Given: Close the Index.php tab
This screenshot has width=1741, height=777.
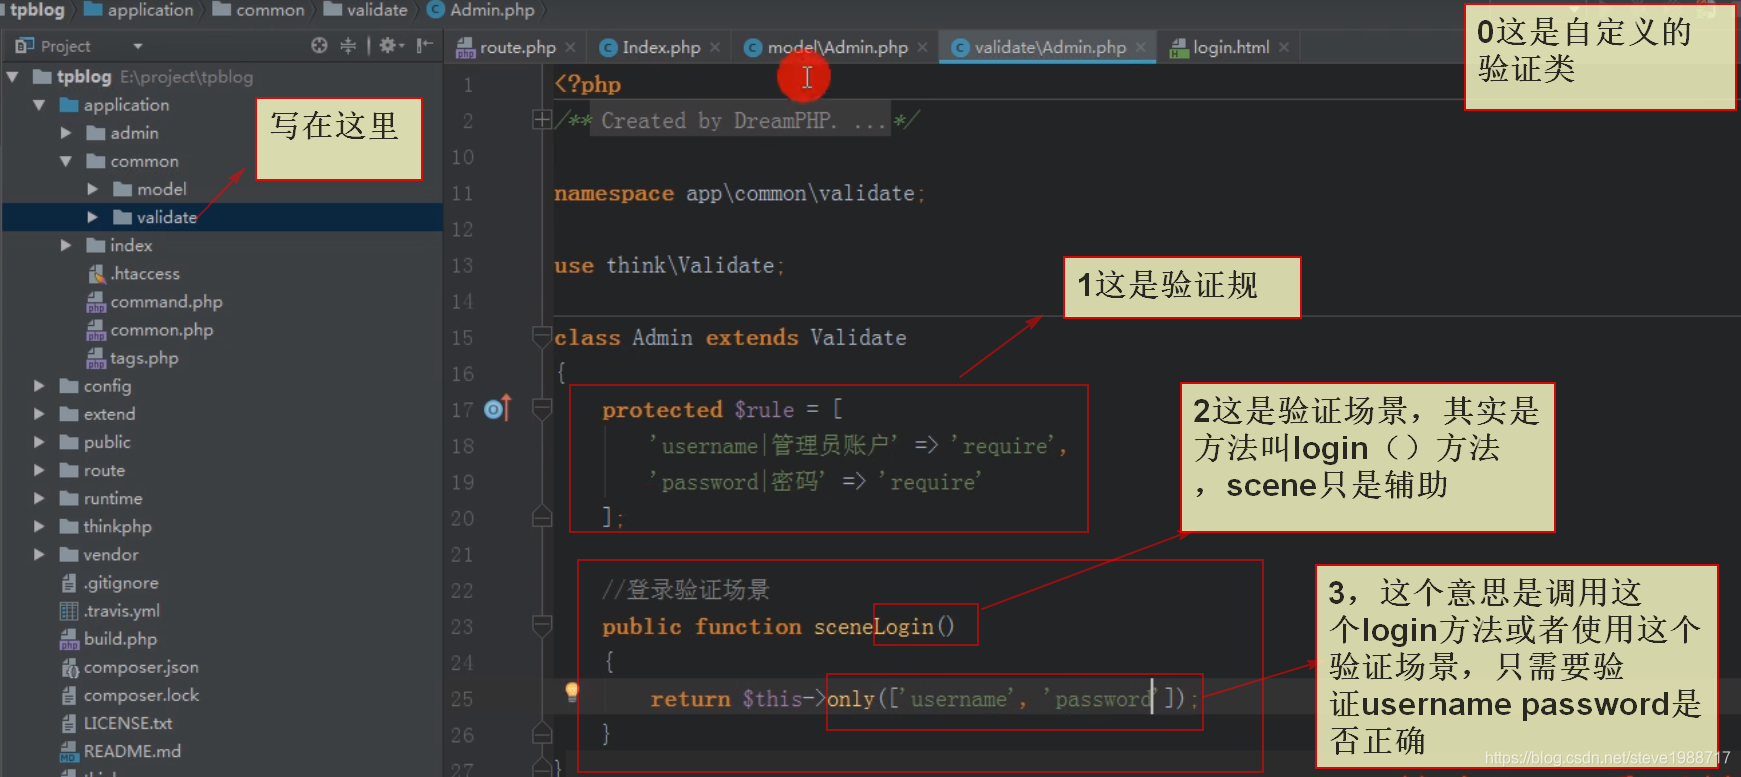Looking at the screenshot, I should pyautogui.click(x=715, y=47).
